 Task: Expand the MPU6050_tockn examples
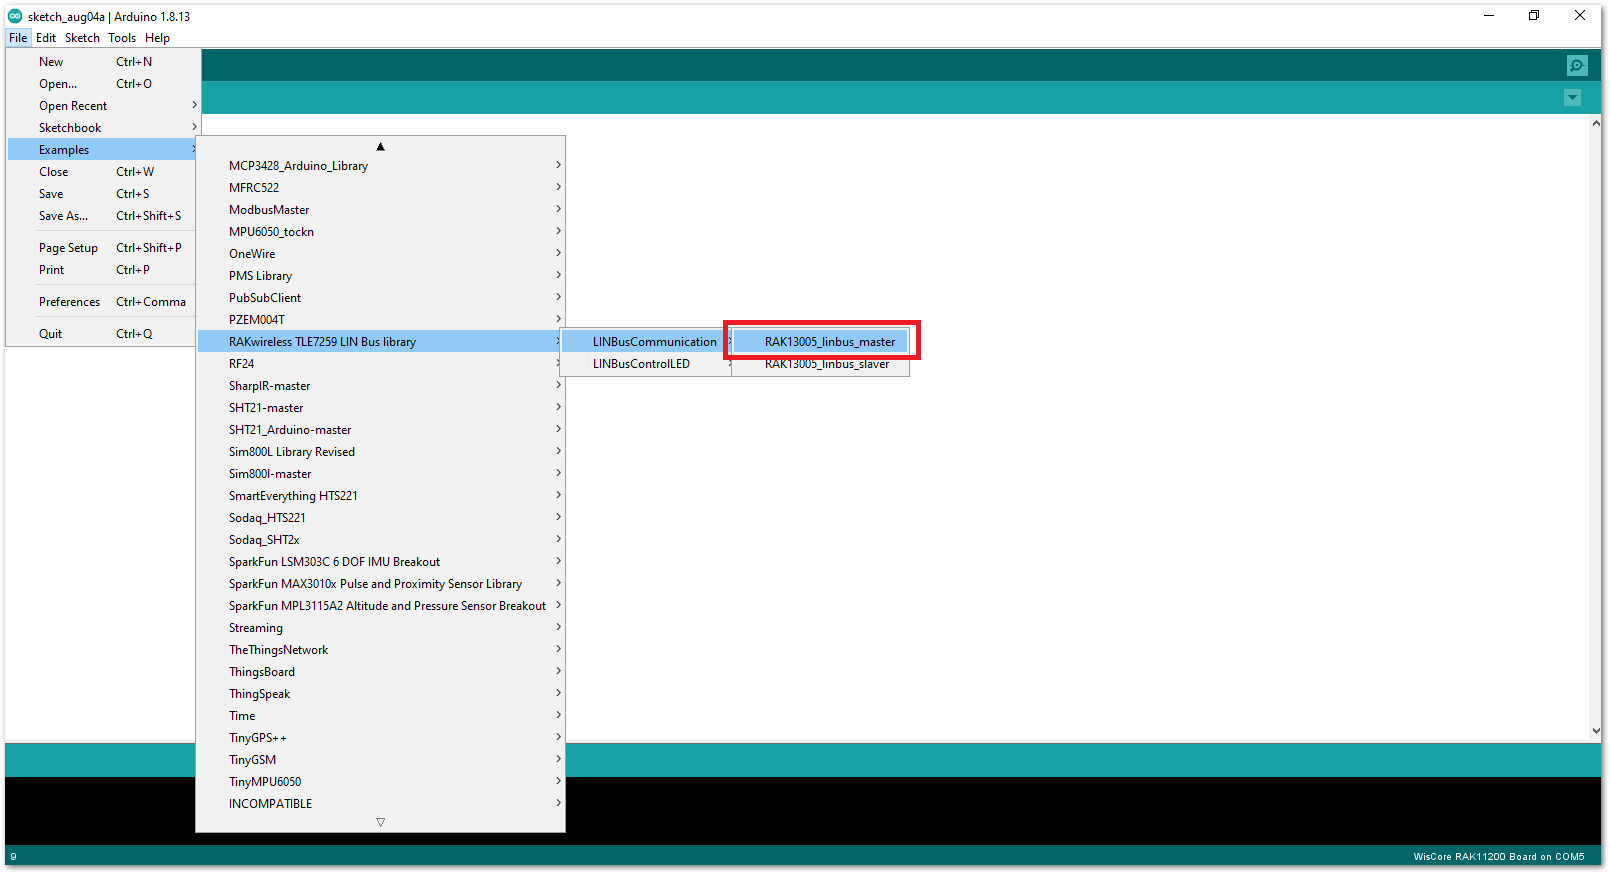tap(381, 232)
